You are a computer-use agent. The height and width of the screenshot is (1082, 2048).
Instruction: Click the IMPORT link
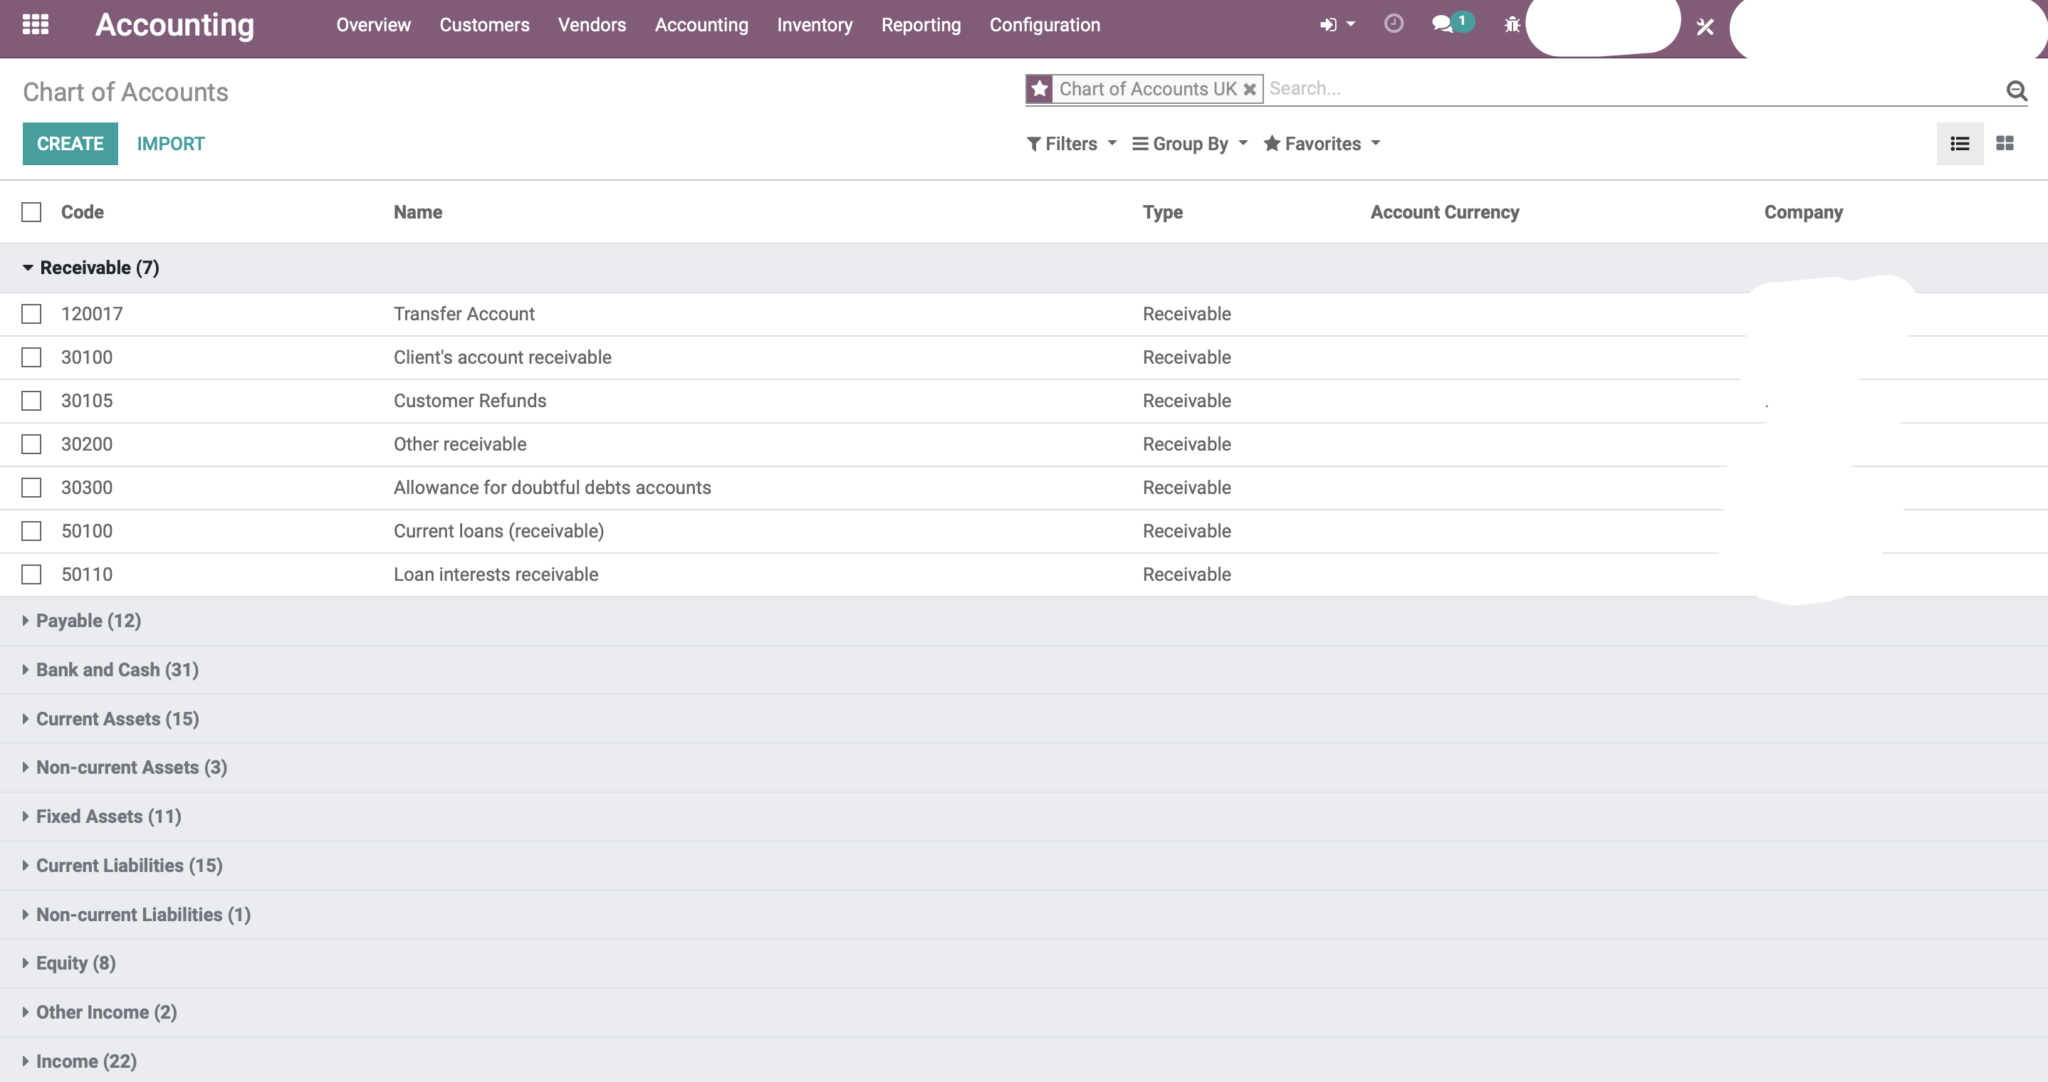coord(171,143)
